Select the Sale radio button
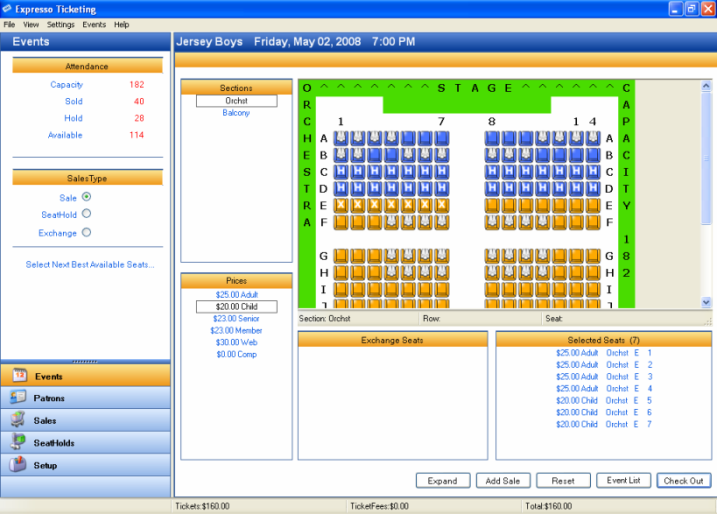Image resolution: width=717 pixels, height=514 pixels. [x=86, y=197]
